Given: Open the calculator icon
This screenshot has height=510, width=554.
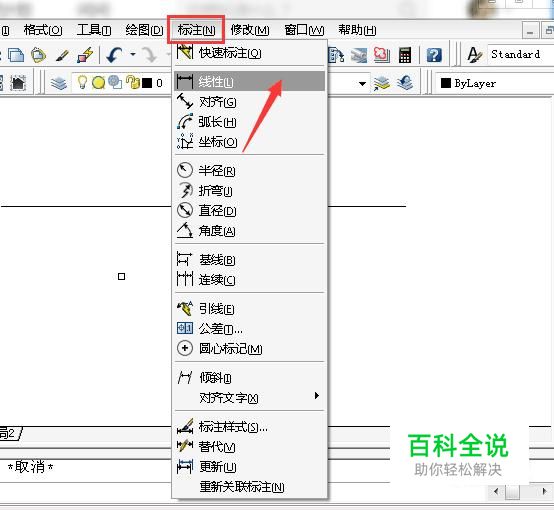Looking at the screenshot, I should click(x=405, y=55).
